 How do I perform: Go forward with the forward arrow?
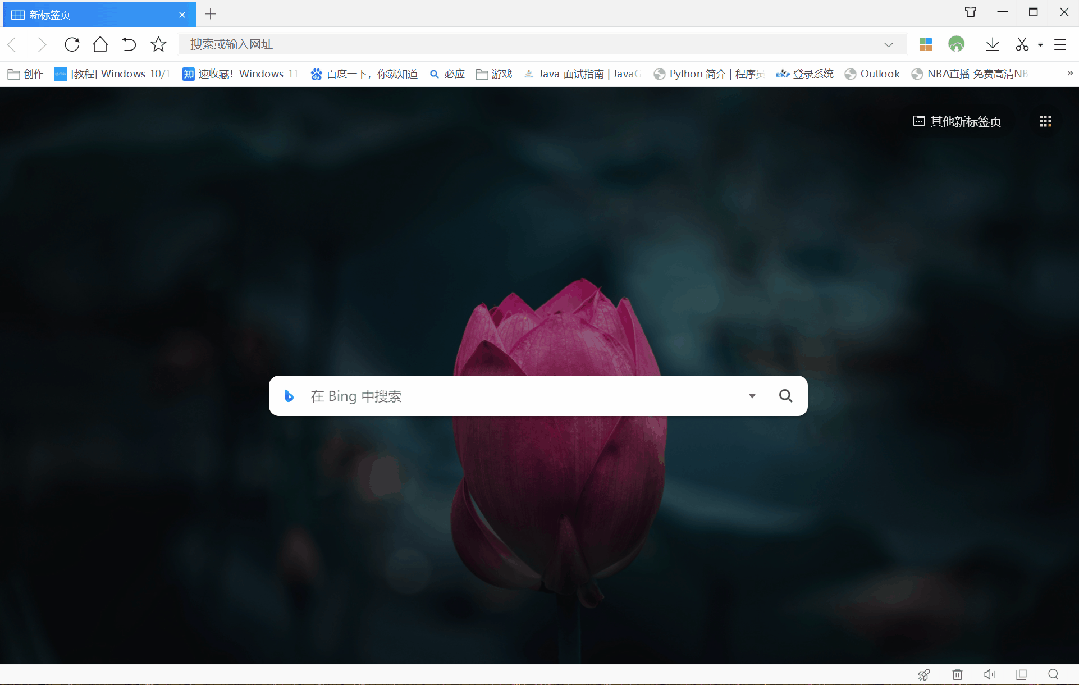[x=41, y=45]
